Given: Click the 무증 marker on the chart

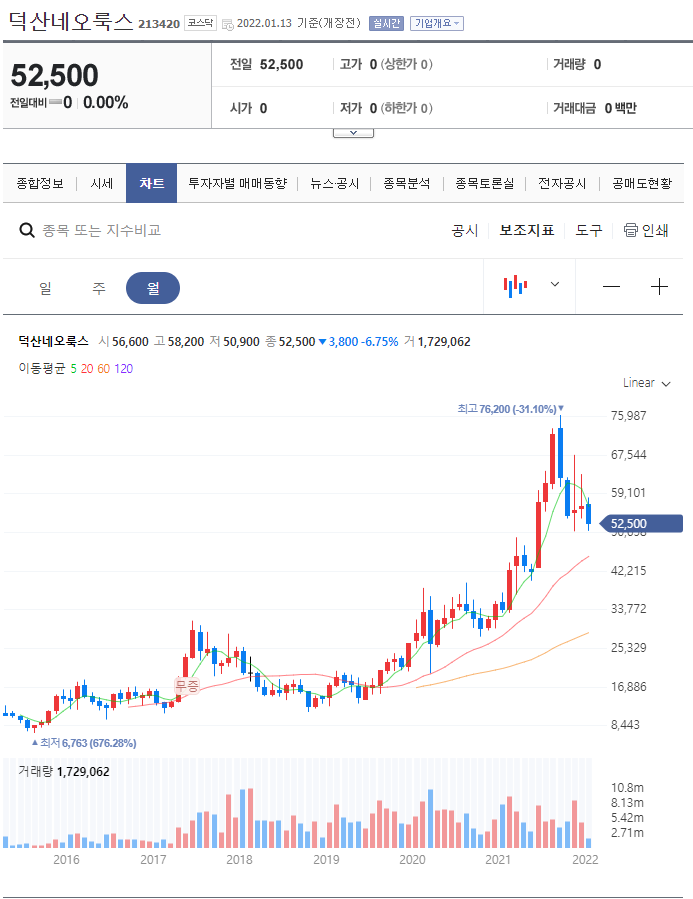Looking at the screenshot, I should coord(187,685).
